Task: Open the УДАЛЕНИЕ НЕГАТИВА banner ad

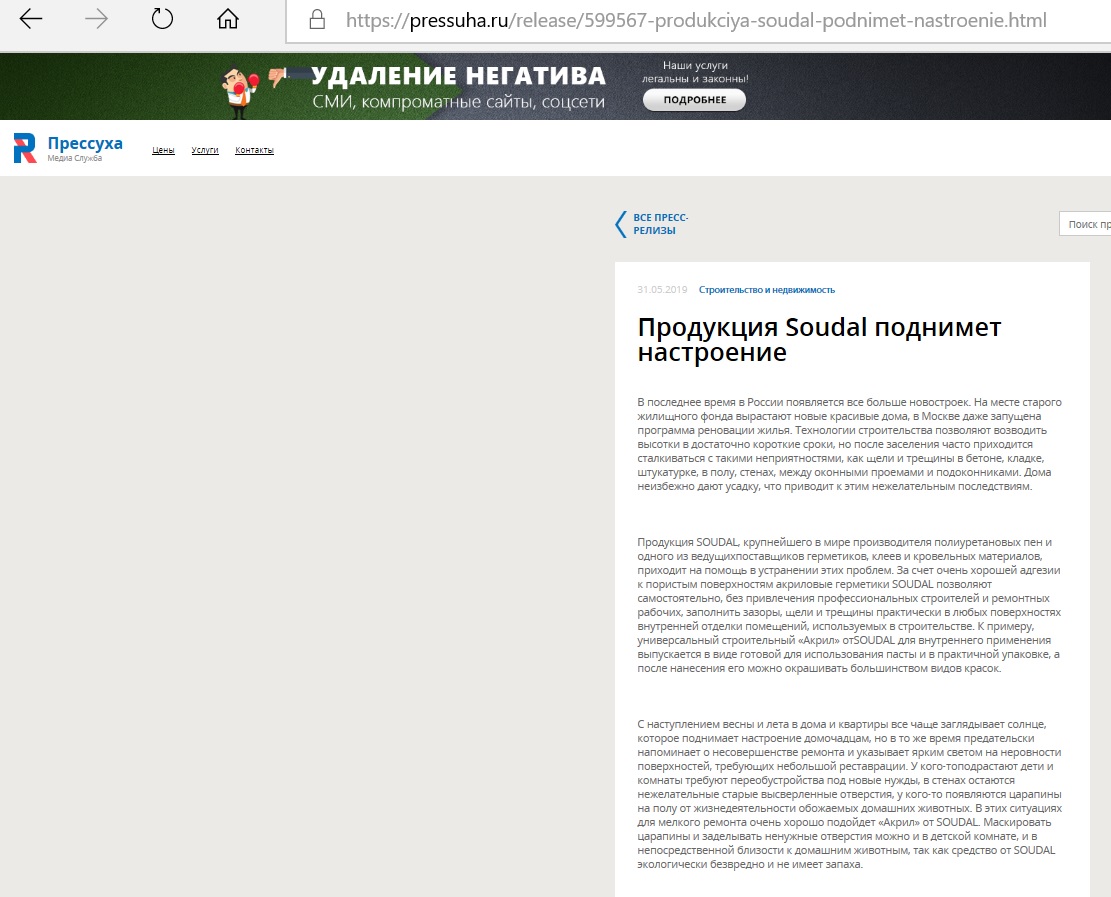Action: pyautogui.click(x=556, y=86)
